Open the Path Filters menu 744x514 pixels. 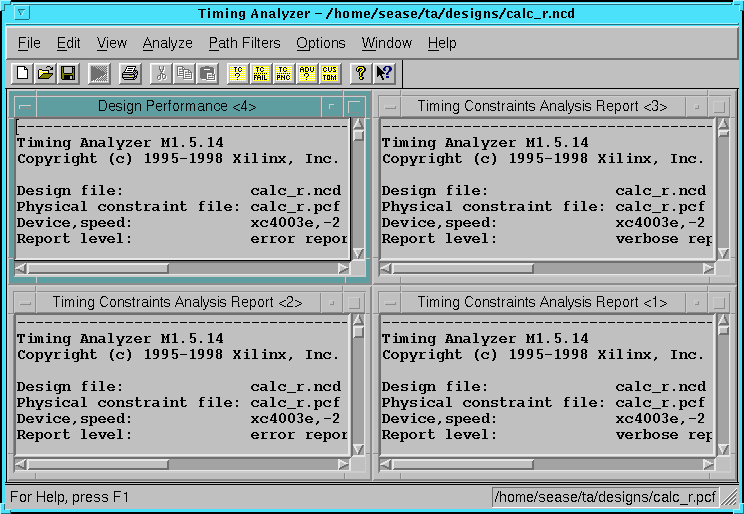click(244, 43)
